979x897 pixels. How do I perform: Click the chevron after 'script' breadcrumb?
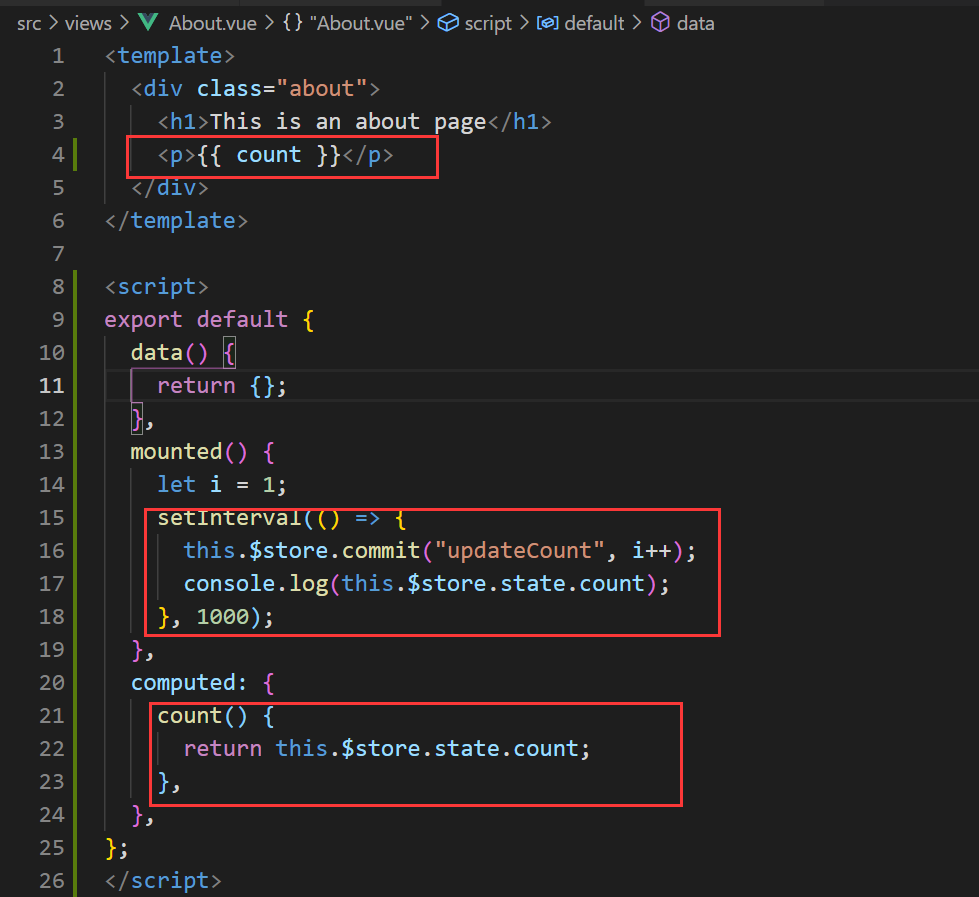524,24
